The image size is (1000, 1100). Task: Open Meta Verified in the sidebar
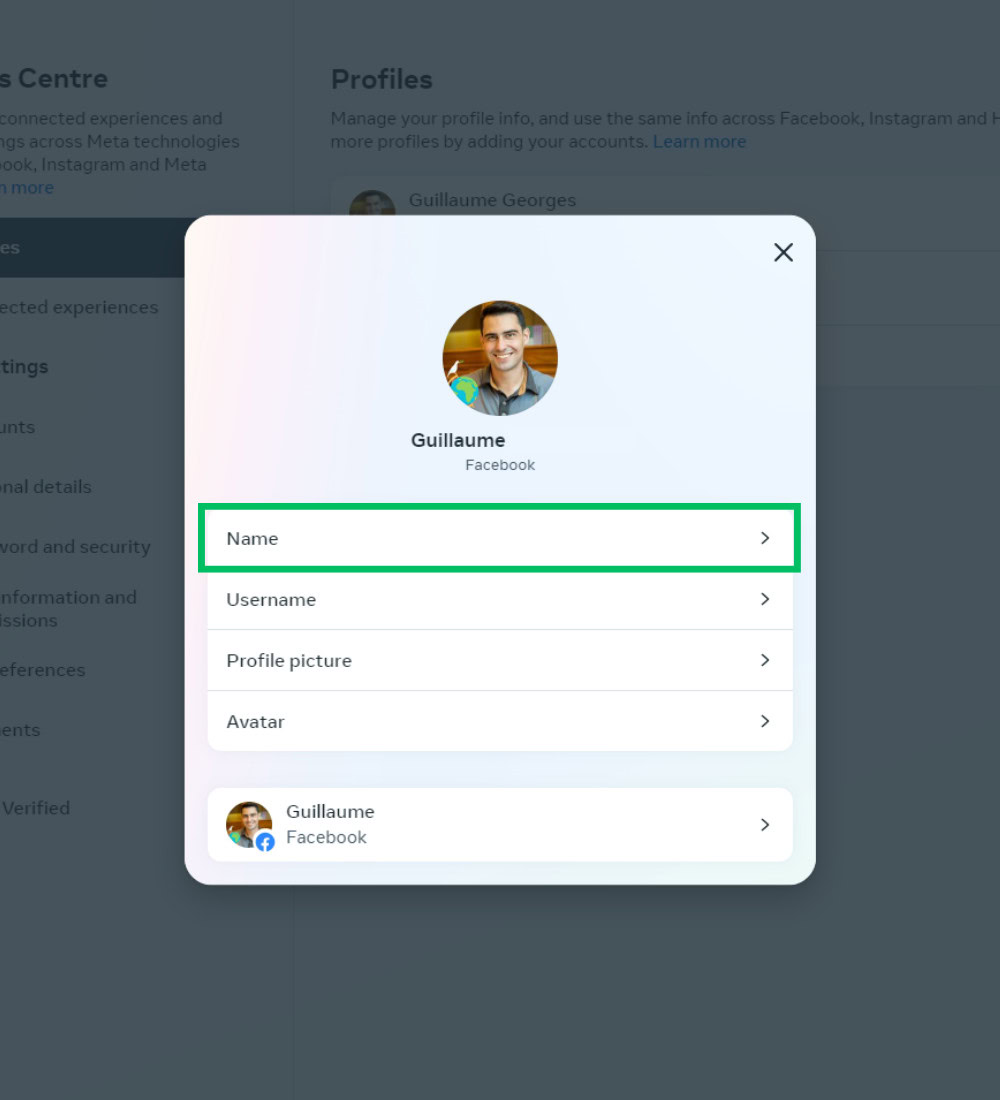click(36, 808)
